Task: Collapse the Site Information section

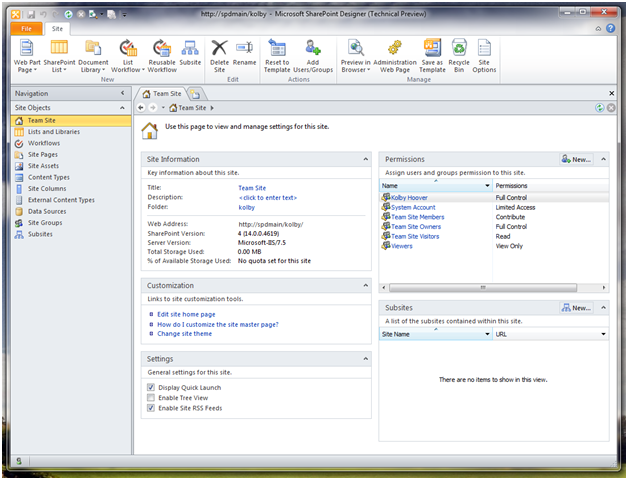Action: (x=365, y=159)
